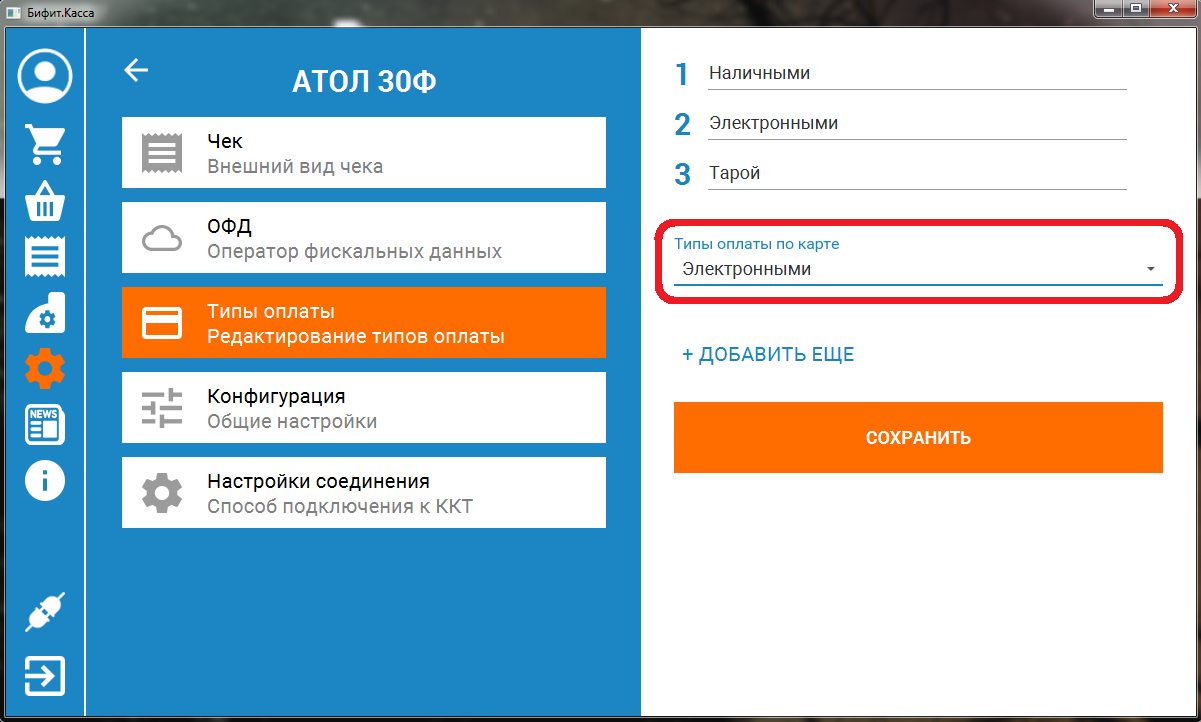Image resolution: width=1201 pixels, height=722 pixels.
Task: Click the plug connection icon
Action: point(45,611)
